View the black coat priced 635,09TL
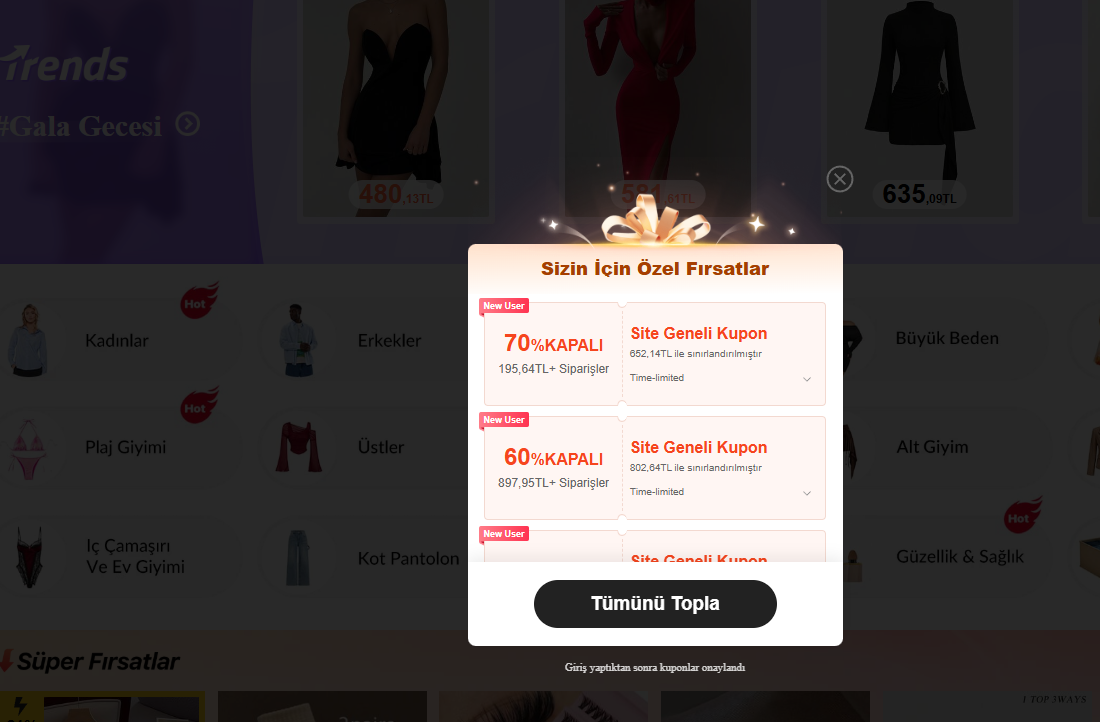 tap(919, 109)
